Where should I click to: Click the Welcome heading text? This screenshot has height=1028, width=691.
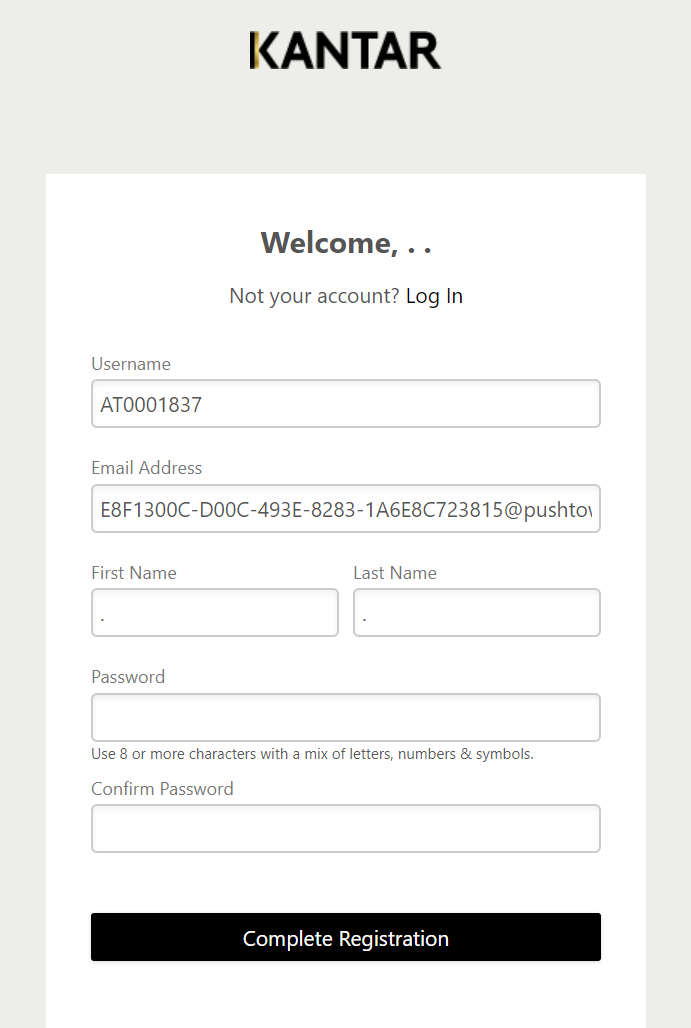tap(346, 243)
